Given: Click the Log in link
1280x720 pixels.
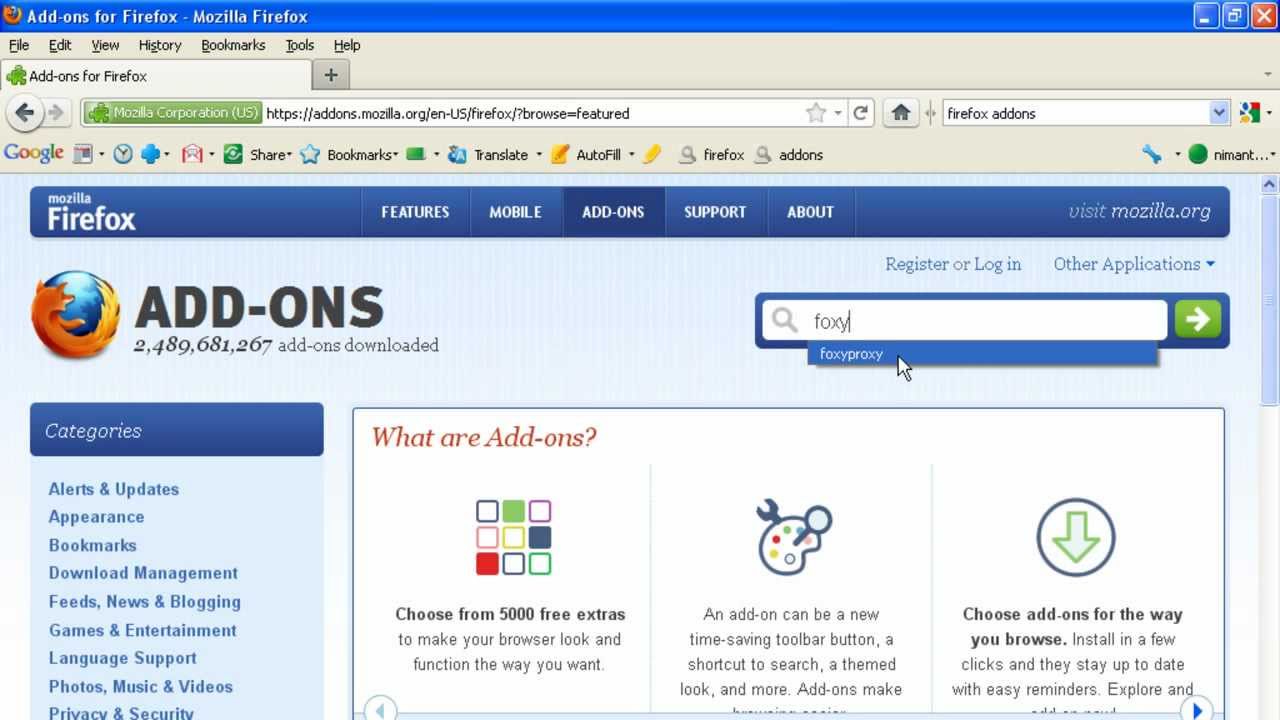Looking at the screenshot, I should coord(998,264).
